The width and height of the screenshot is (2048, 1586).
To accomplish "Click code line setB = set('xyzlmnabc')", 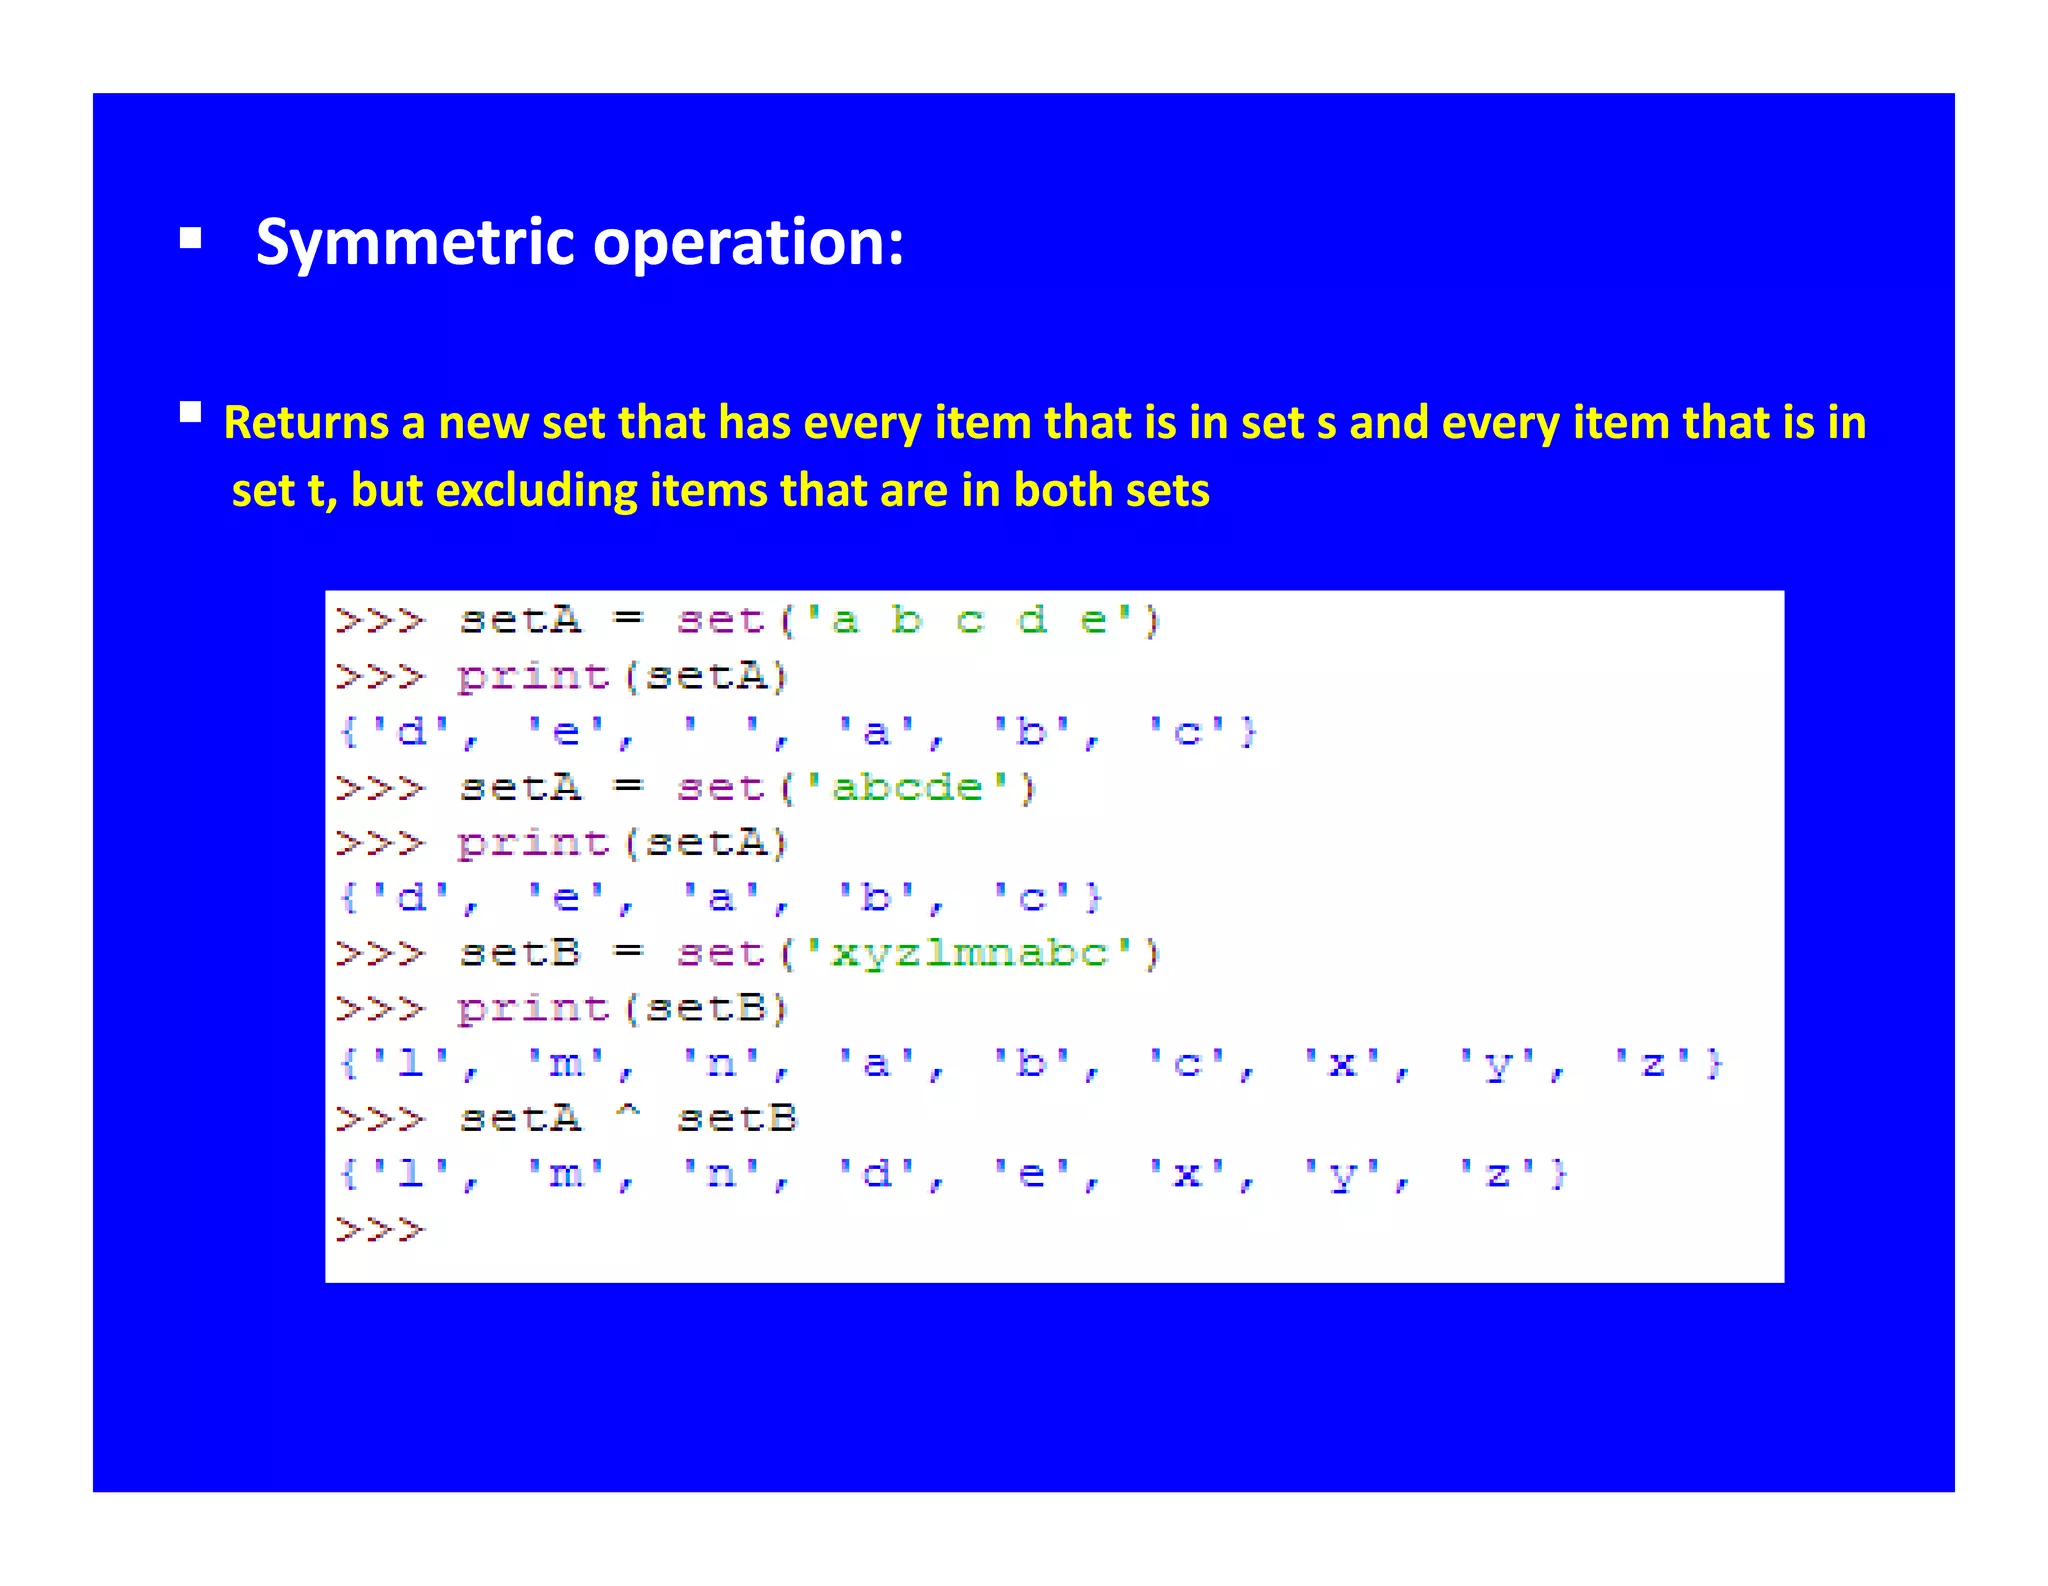I will pyautogui.click(x=747, y=953).
